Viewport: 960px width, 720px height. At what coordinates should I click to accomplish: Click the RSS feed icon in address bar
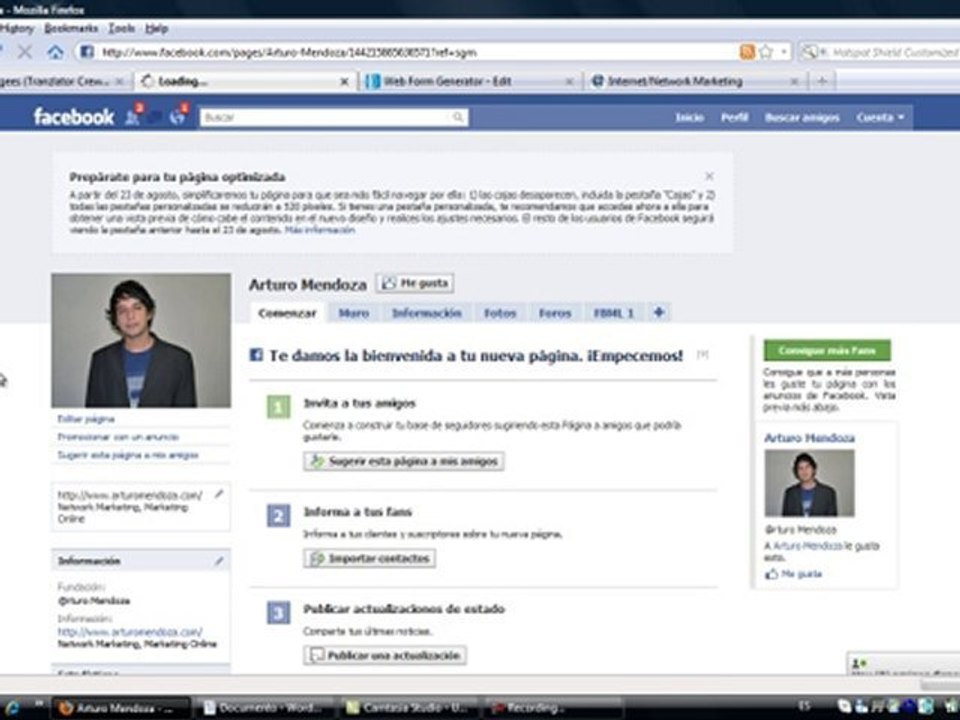(x=747, y=52)
